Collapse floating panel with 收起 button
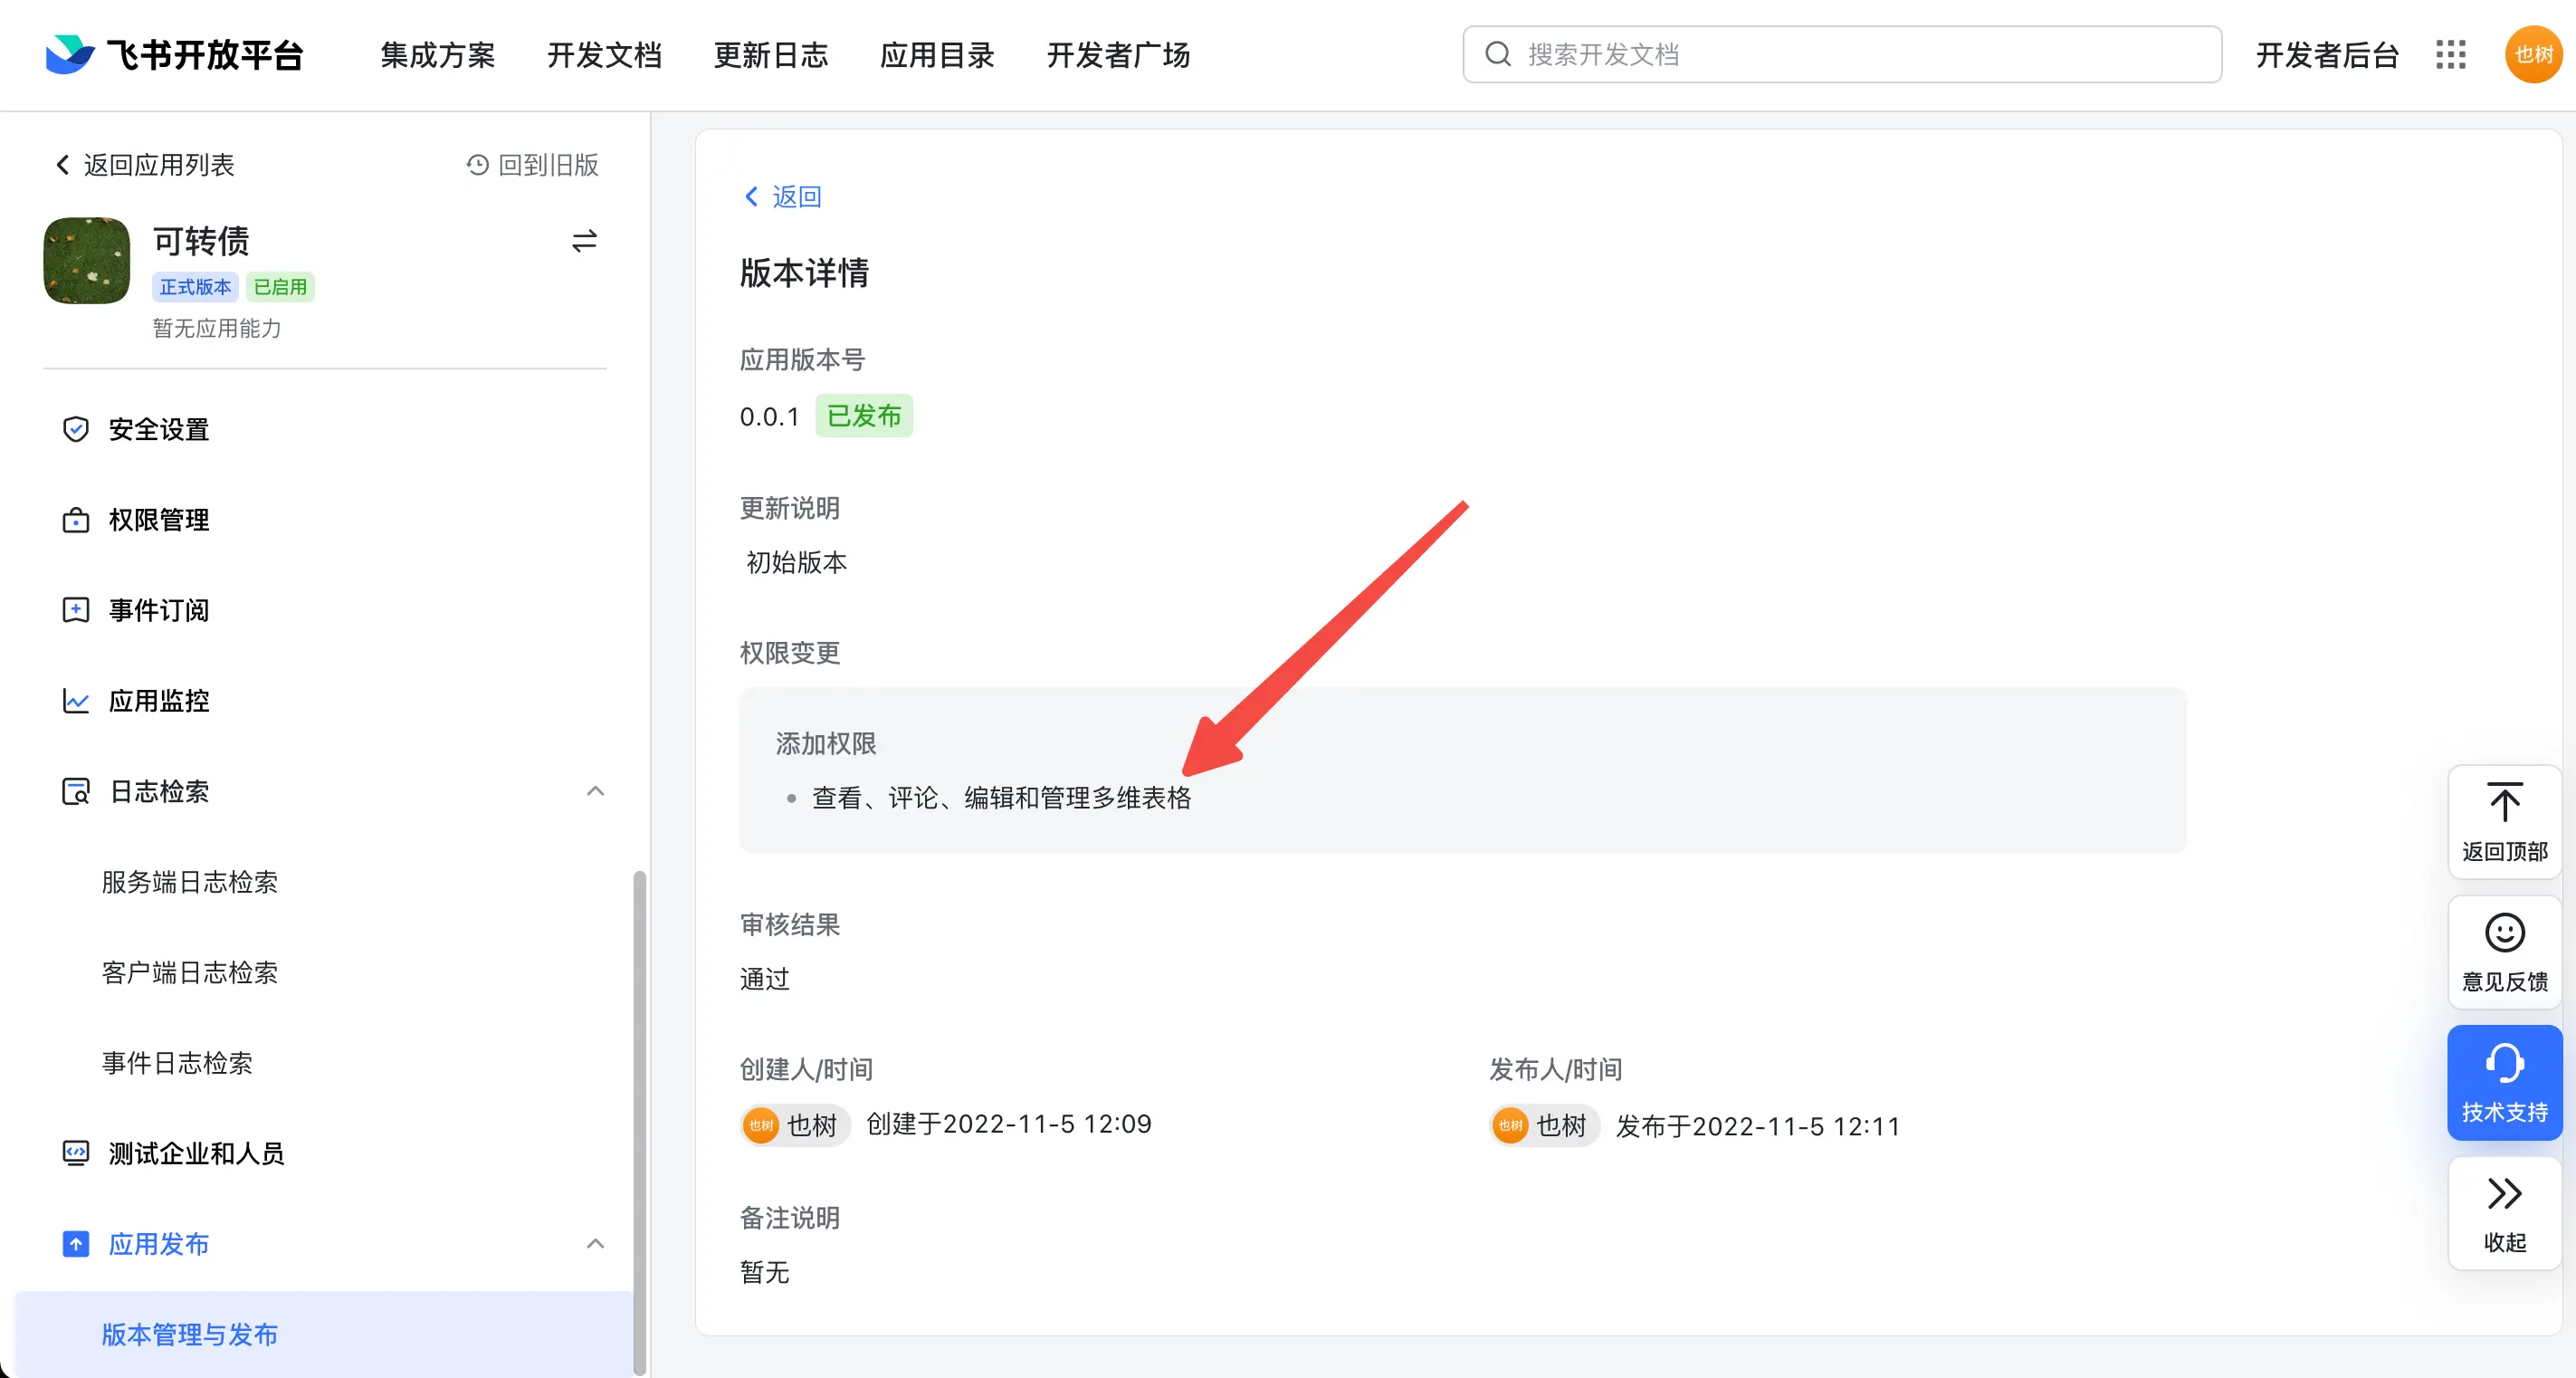The image size is (2576, 1378). click(2504, 1212)
